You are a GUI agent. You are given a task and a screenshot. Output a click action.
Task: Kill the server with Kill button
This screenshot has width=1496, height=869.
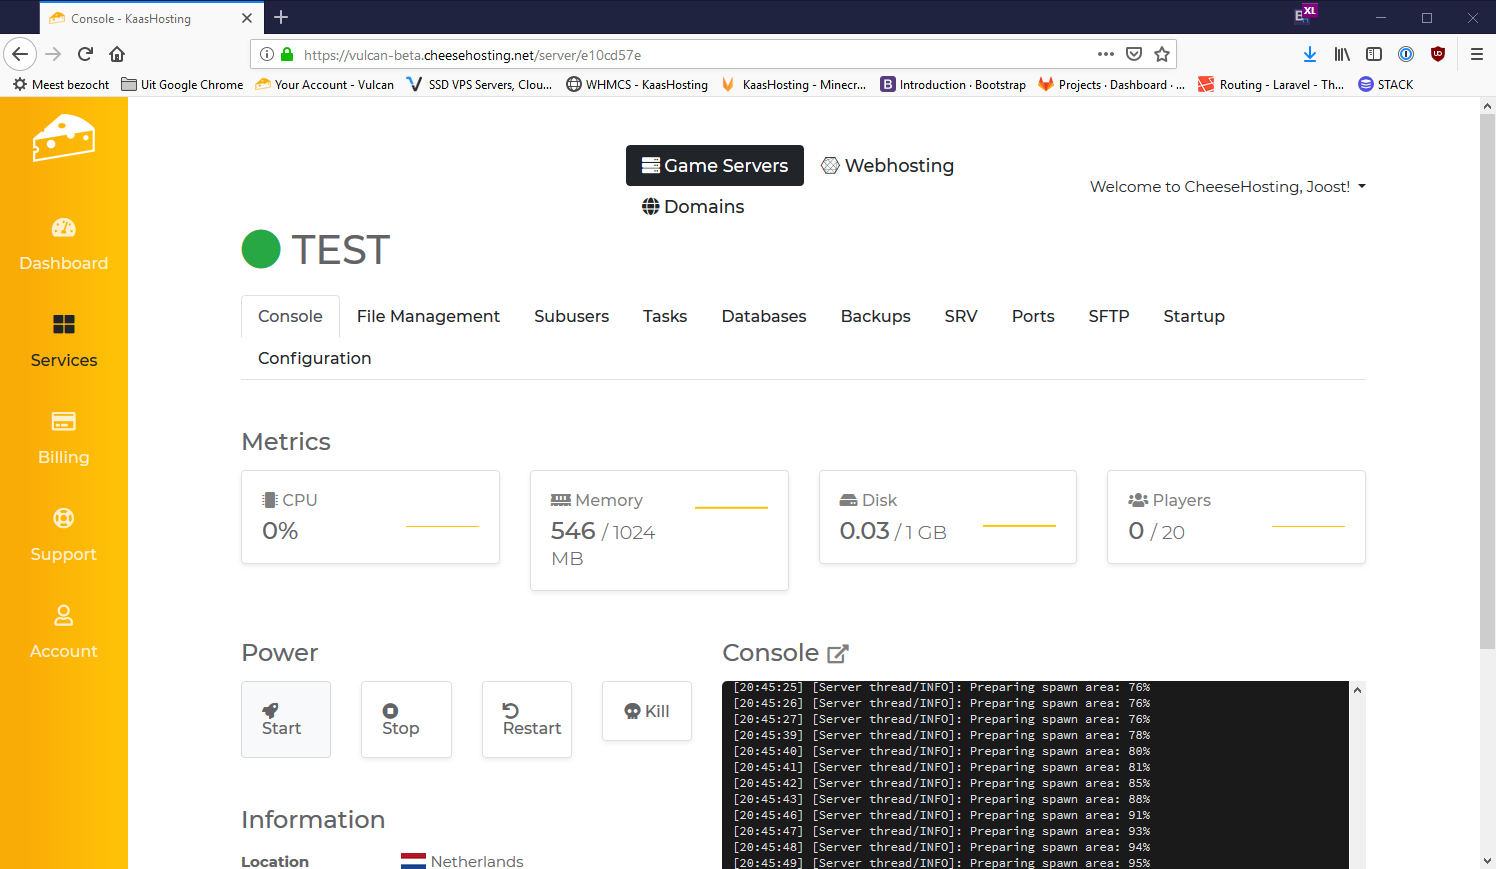click(647, 711)
